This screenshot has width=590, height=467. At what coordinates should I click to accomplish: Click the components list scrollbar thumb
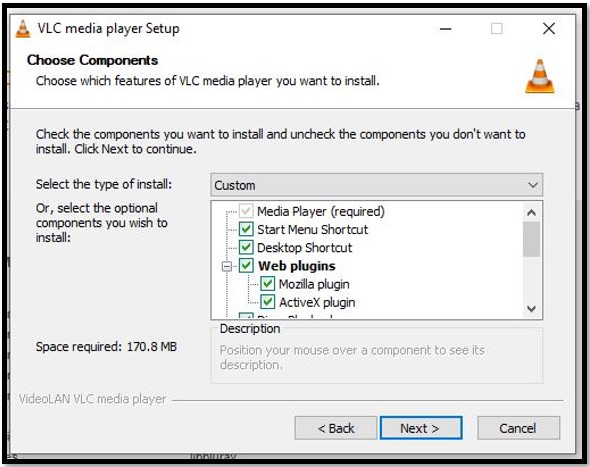tap(531, 239)
